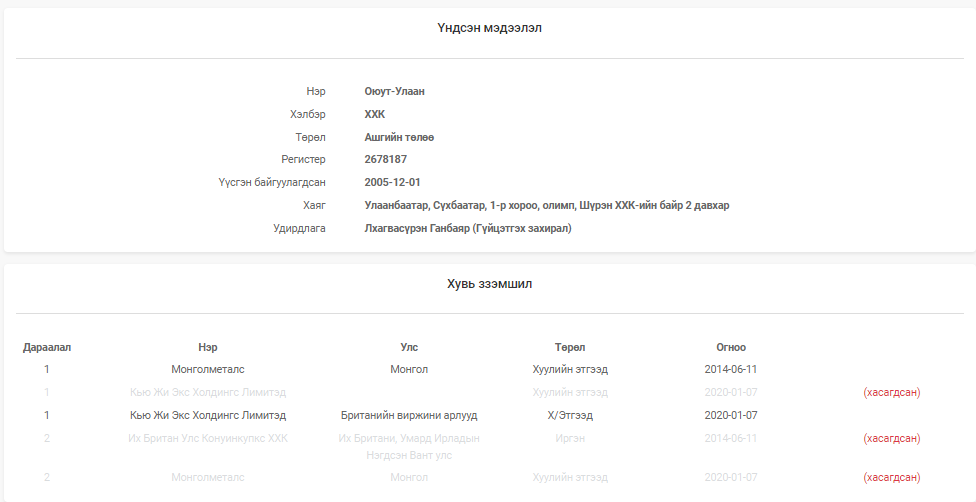Click the Ашгийн төлөө type value
This screenshot has width=976, height=502.
(400, 137)
